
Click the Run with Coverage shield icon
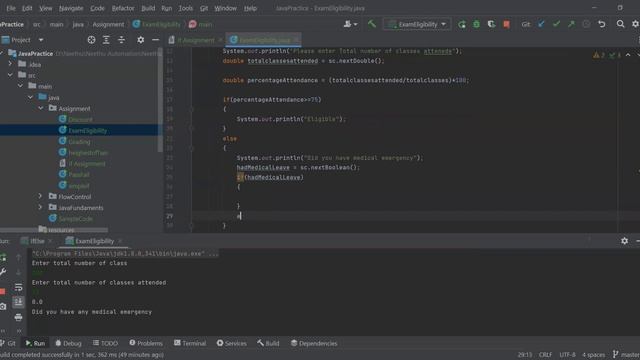tap(491, 24)
